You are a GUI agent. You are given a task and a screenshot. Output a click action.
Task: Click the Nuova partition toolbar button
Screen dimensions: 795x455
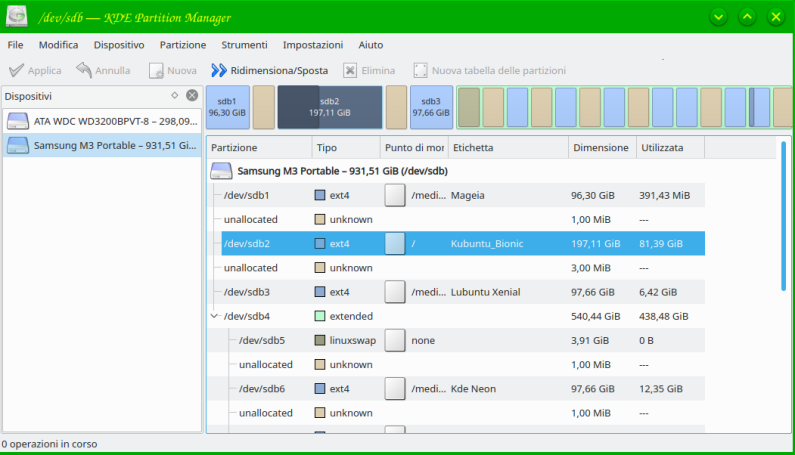(x=173, y=71)
